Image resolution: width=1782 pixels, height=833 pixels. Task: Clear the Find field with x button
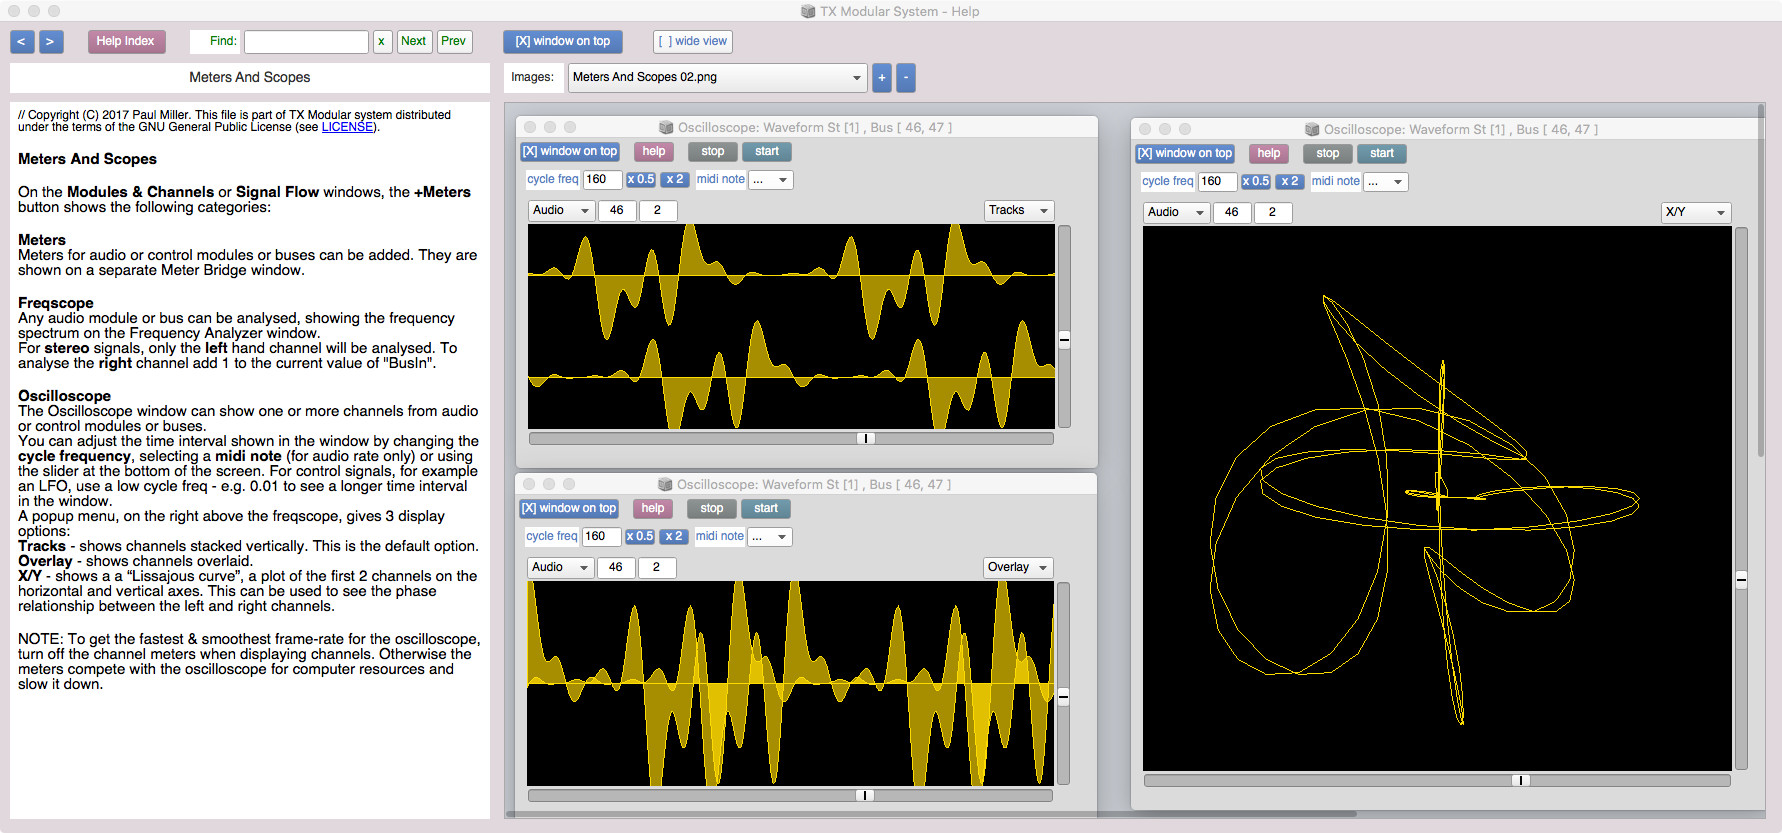pyautogui.click(x=382, y=42)
